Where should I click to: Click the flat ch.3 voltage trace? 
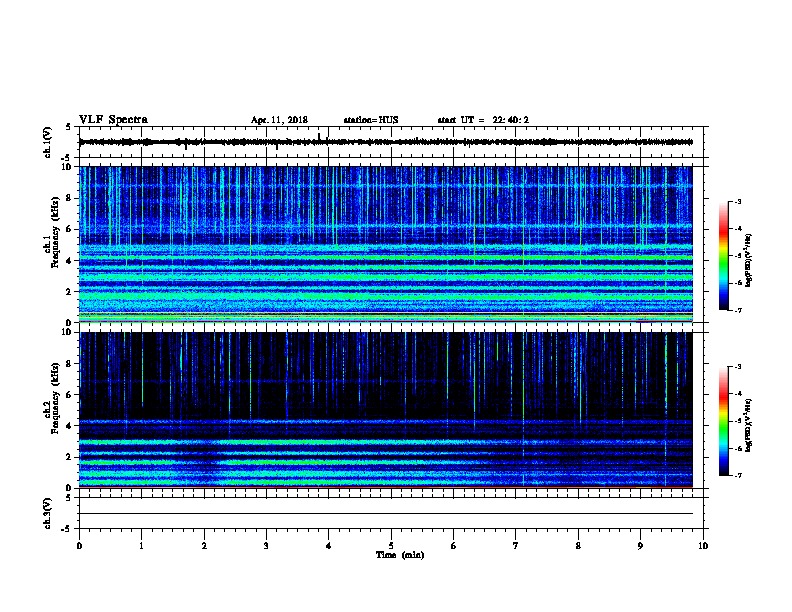coord(386,514)
